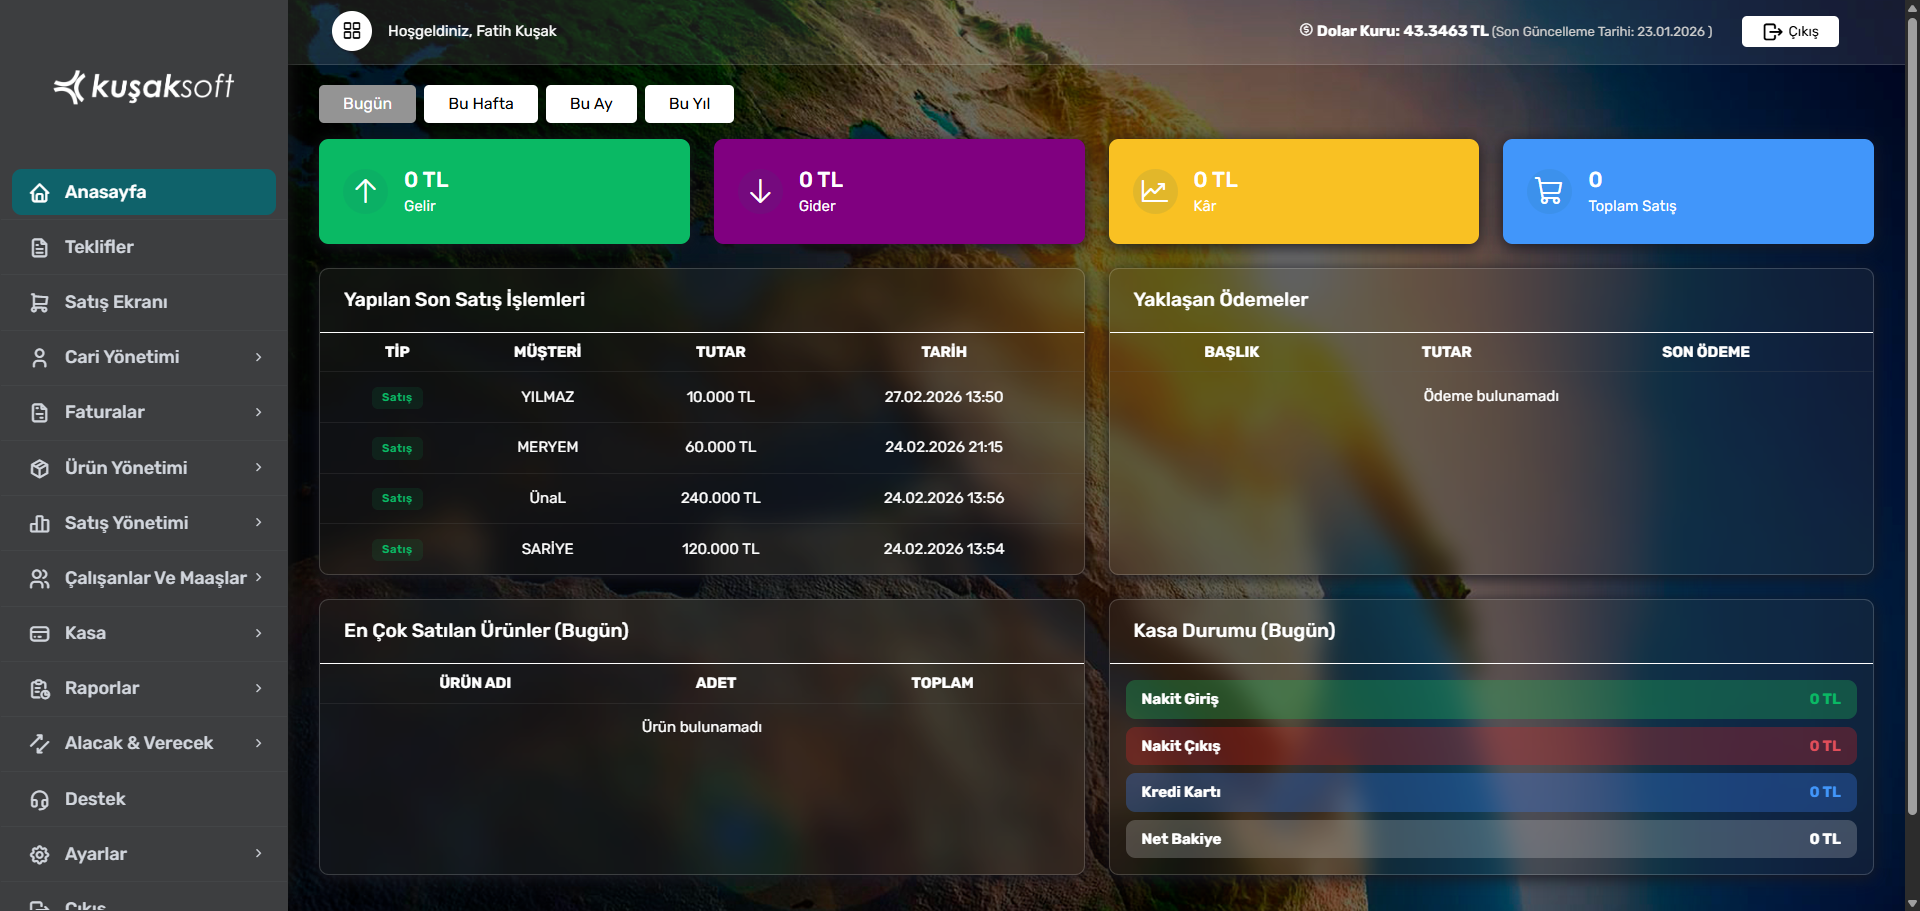Click the grid menu icon beside the welcome text
Viewport: 1920px width, 911px height.
352,31
